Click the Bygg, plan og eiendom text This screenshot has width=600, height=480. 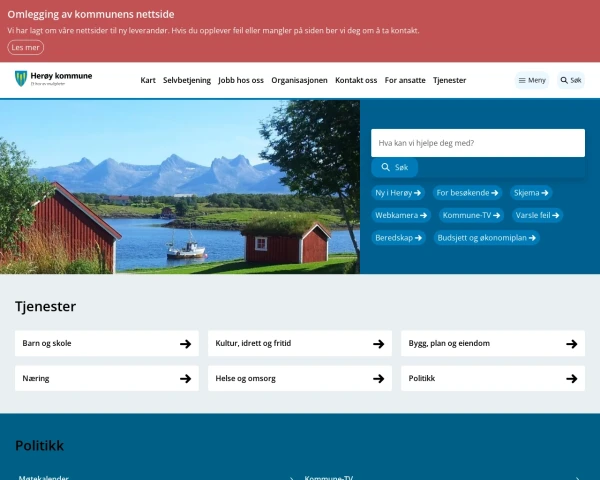(x=449, y=343)
